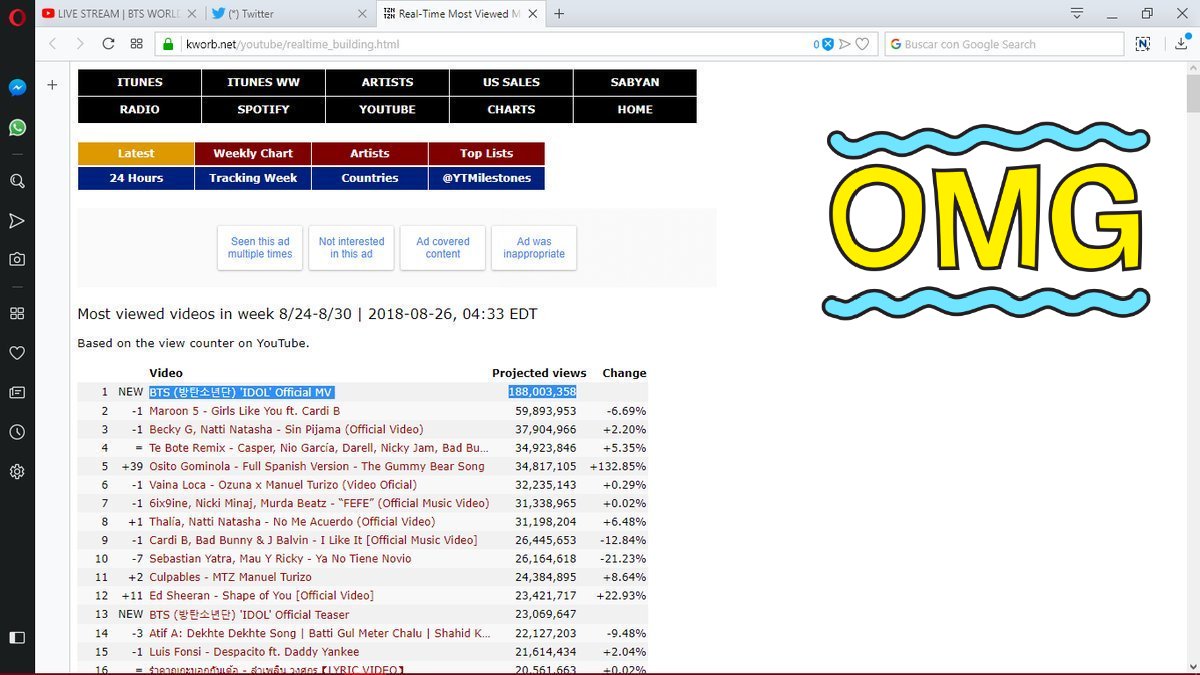Toggle the sidebar panel at bottom

[x=17, y=637]
